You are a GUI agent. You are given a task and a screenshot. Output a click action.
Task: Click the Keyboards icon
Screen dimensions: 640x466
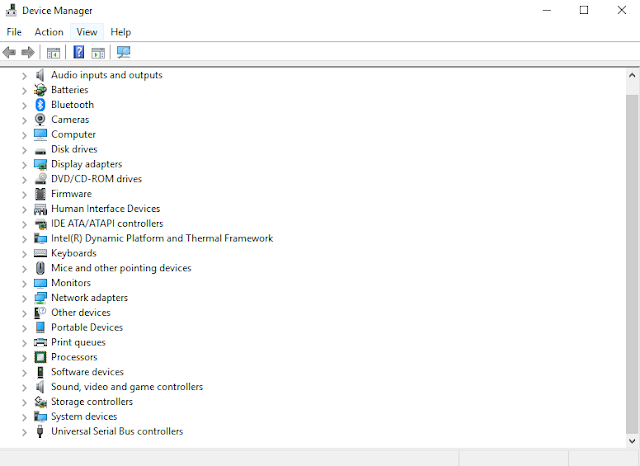point(40,253)
